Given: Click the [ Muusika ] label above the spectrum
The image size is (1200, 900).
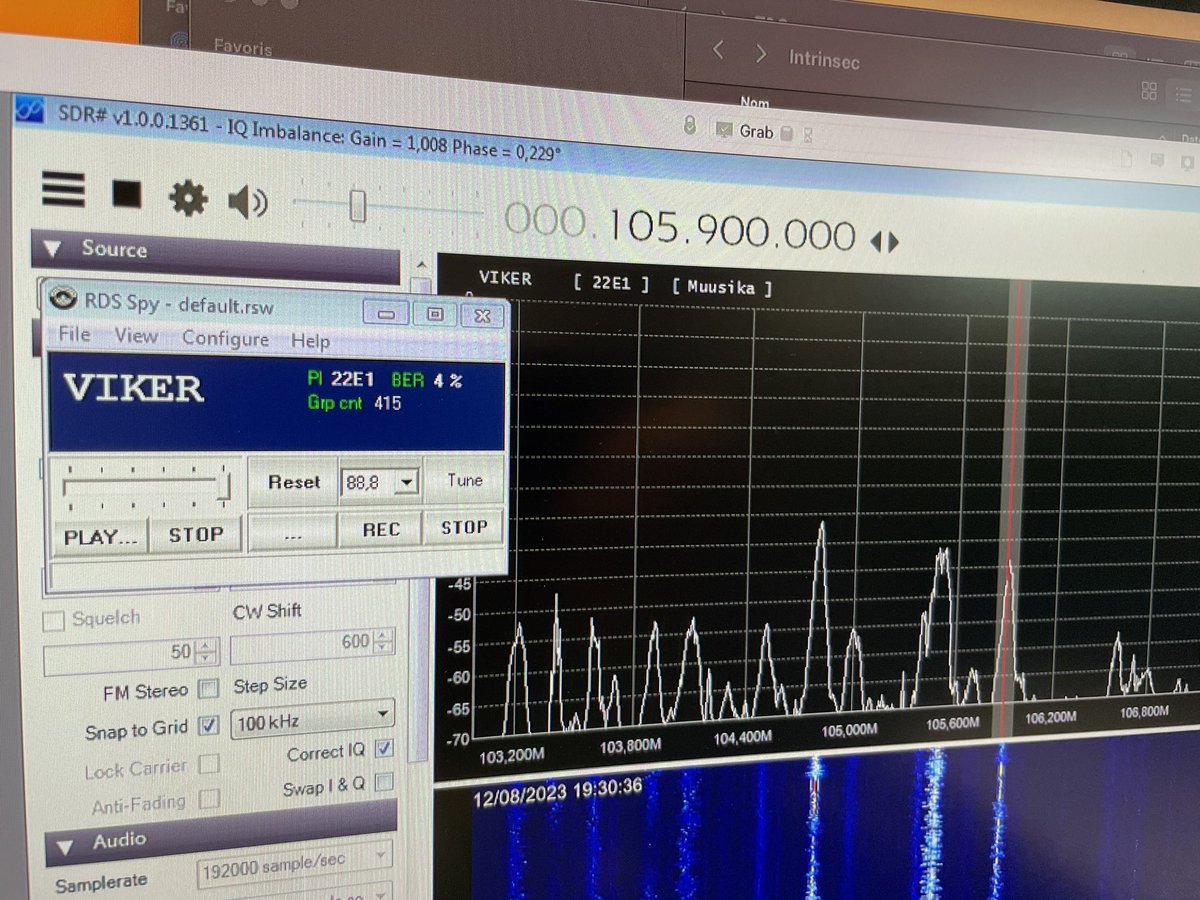Looking at the screenshot, I should click(721, 288).
